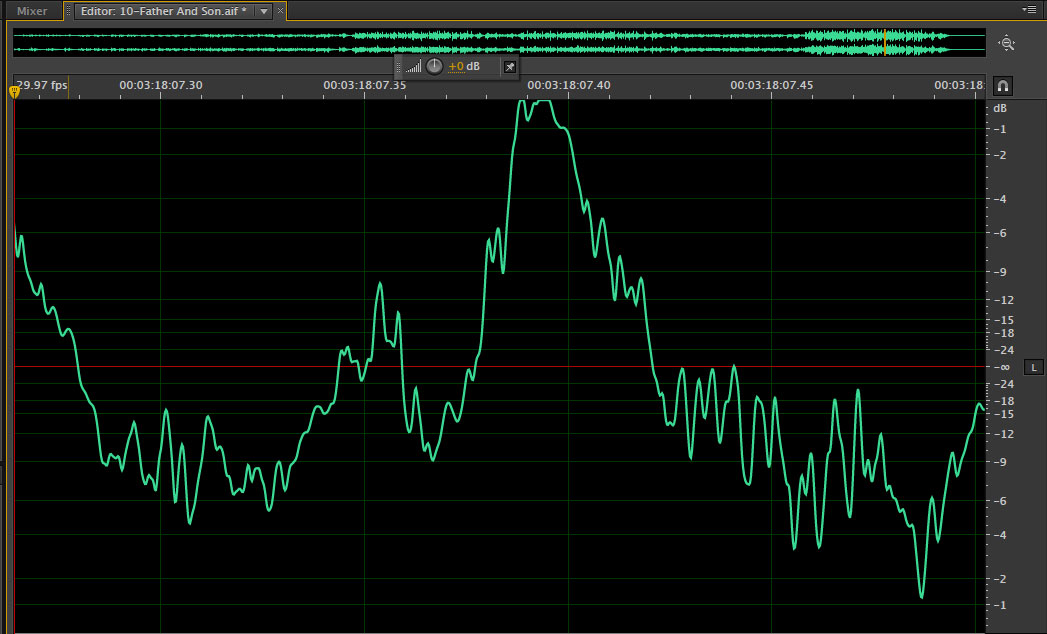Click the ruler at 00:03:18:07.40
1047x634 pixels.
568,86
